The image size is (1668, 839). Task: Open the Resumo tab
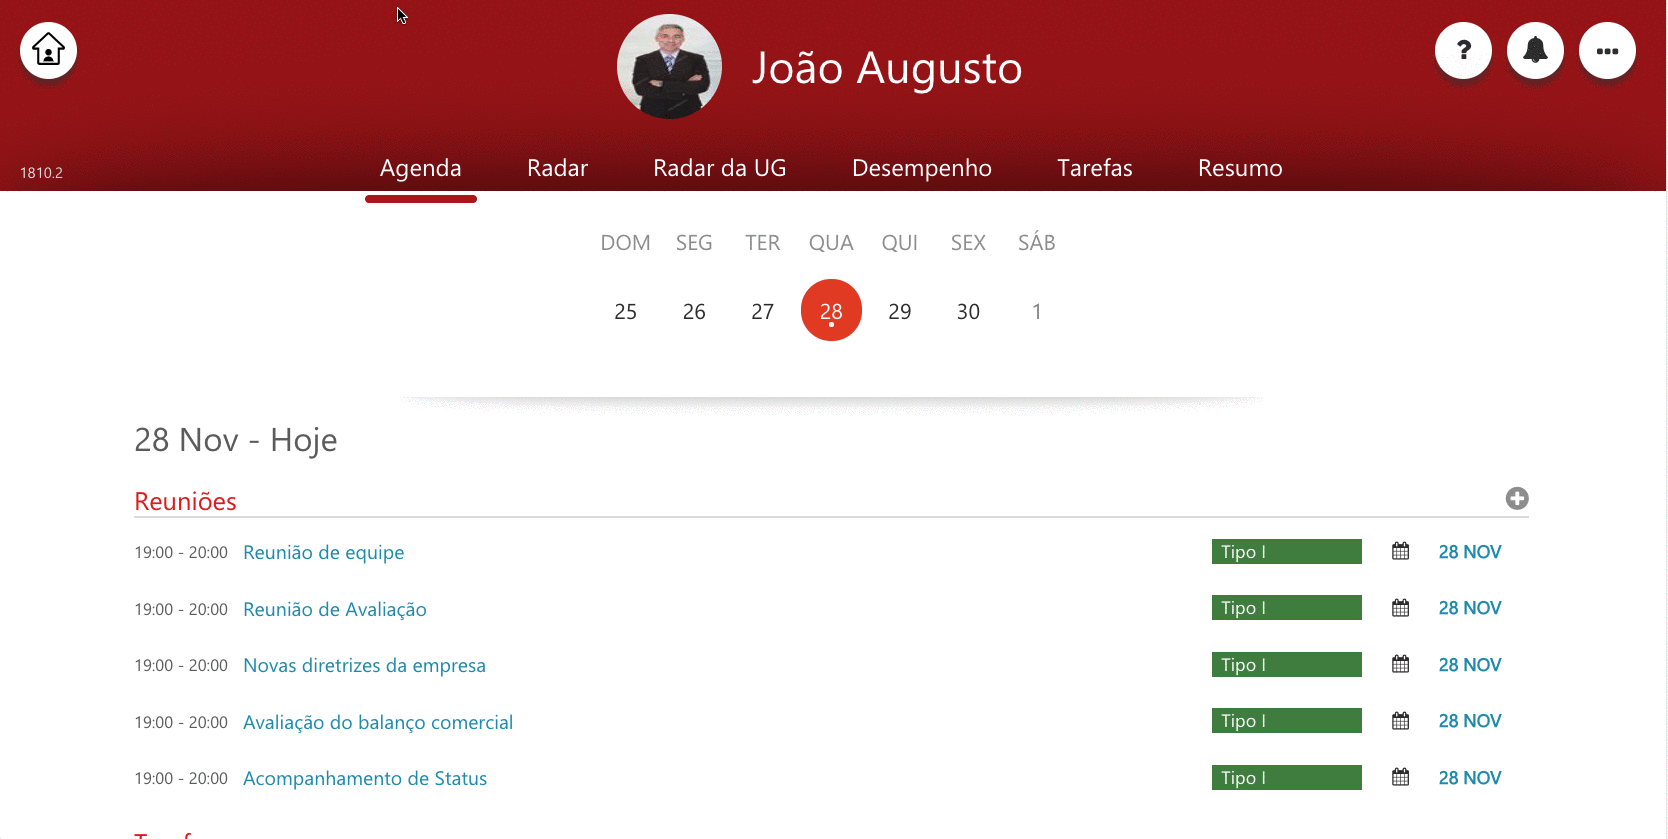tap(1240, 168)
